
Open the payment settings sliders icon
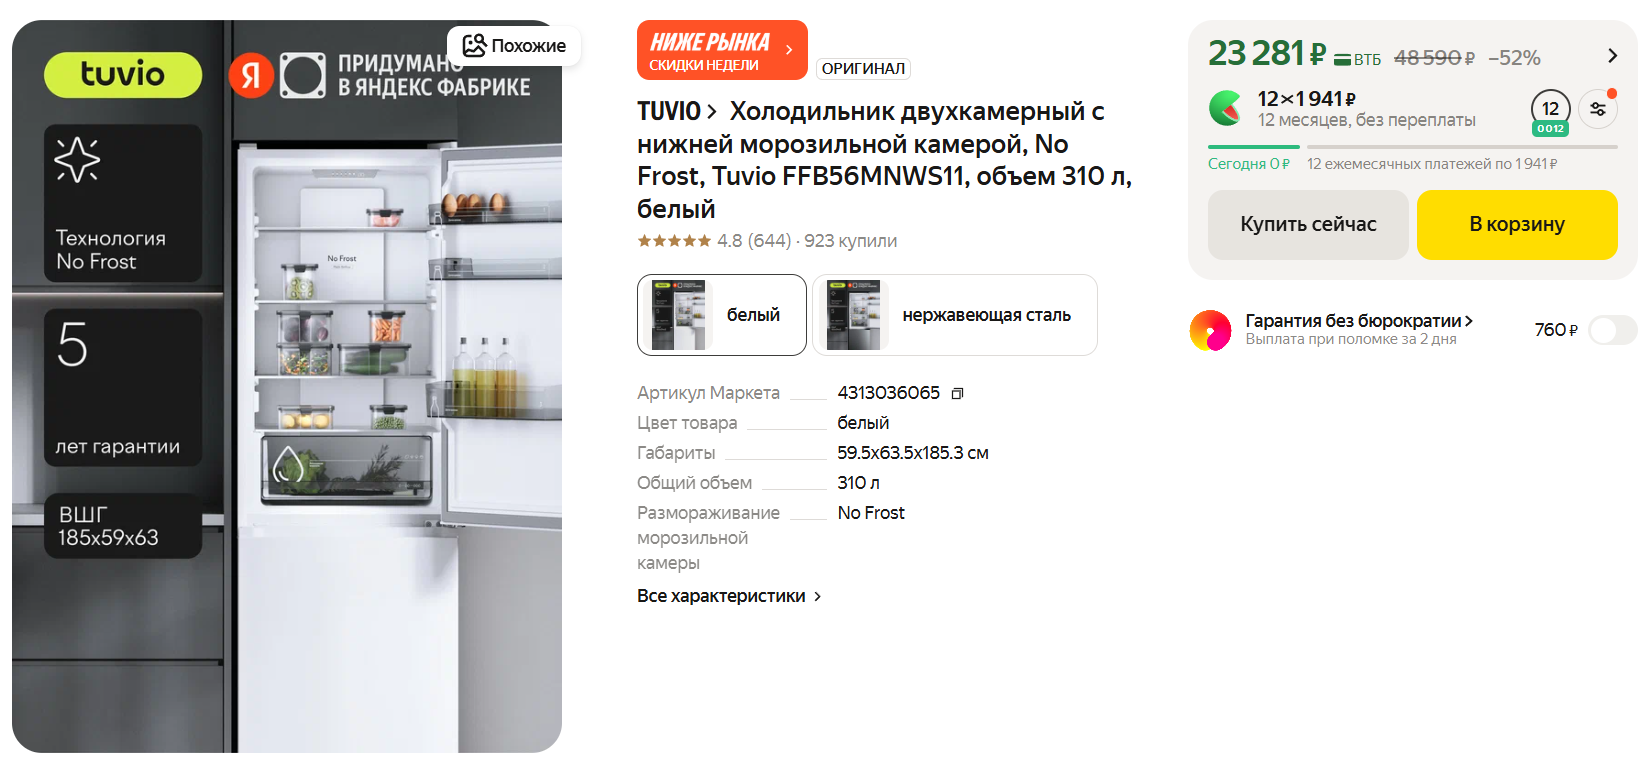click(1598, 109)
